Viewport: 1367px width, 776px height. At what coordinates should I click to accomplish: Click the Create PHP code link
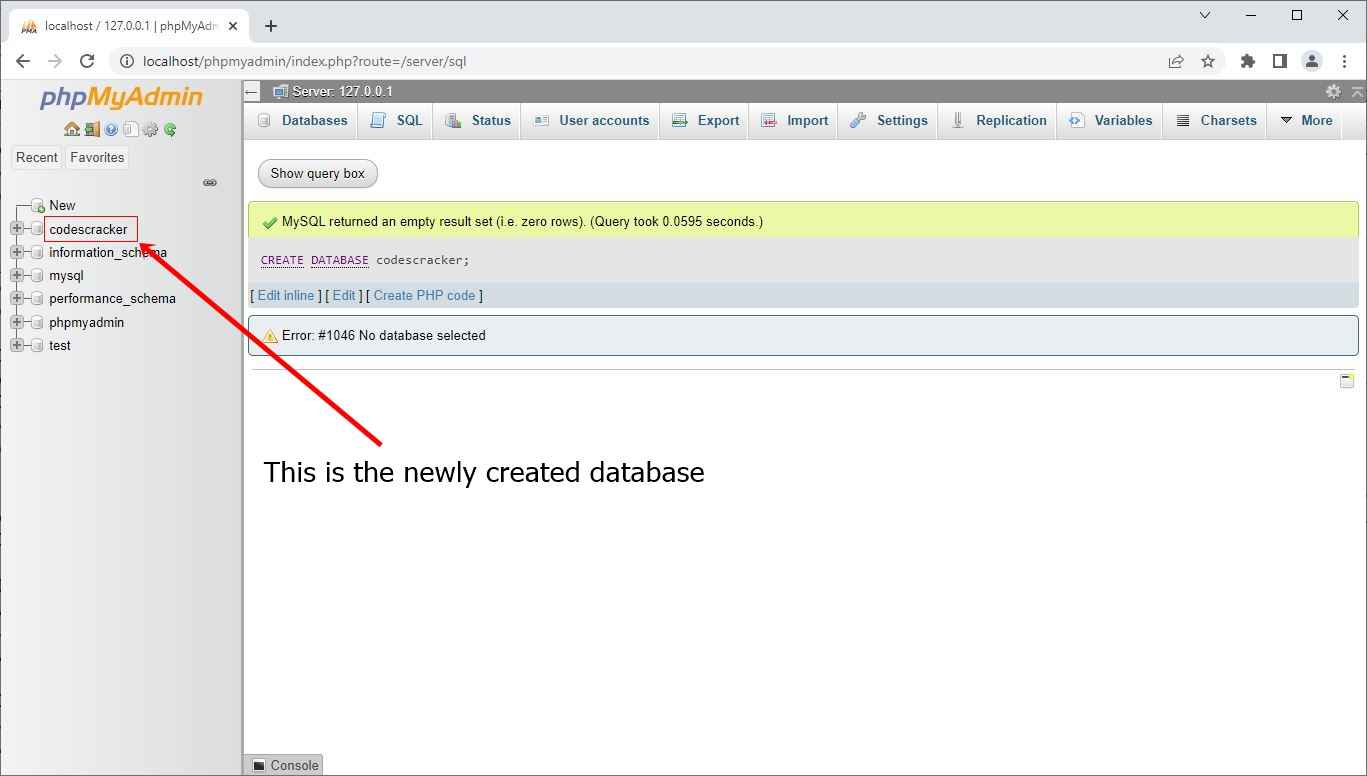click(425, 295)
